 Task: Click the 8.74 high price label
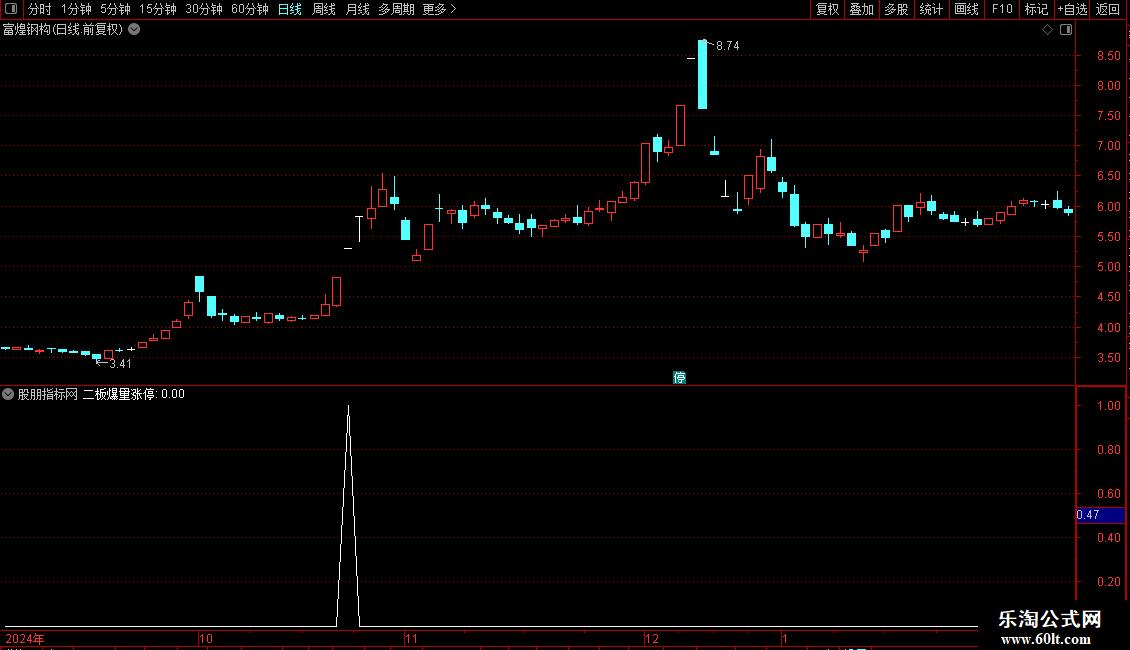728,46
